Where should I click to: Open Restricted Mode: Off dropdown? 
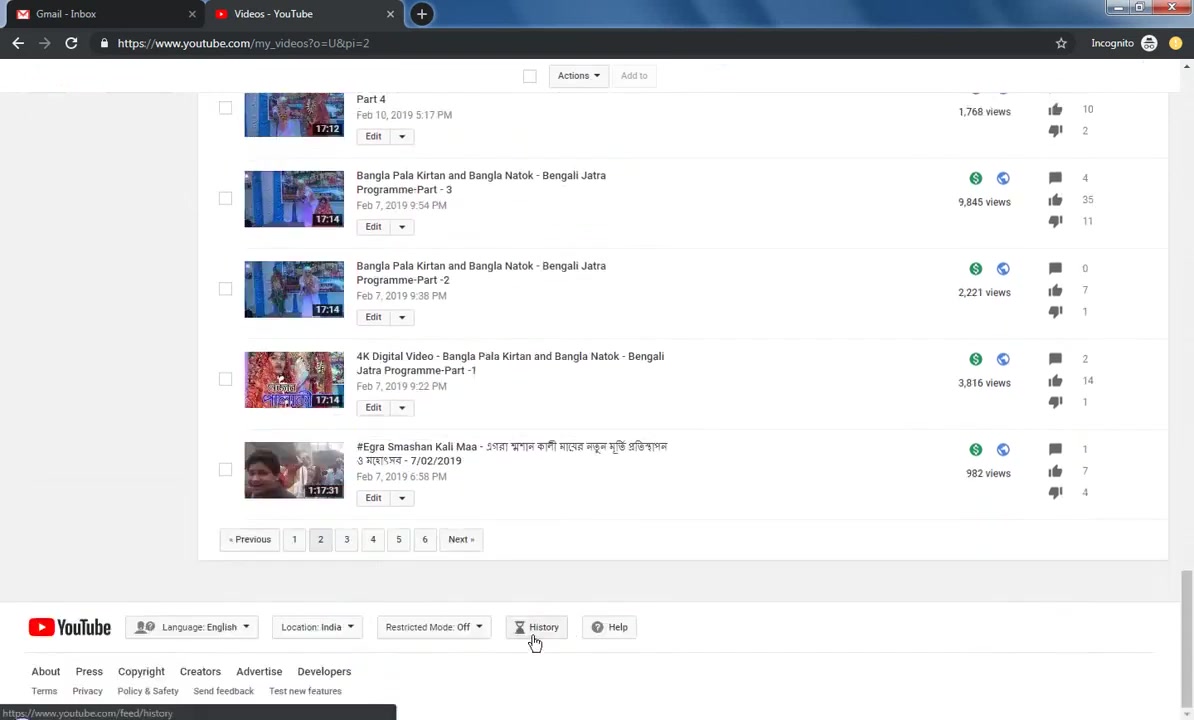(433, 627)
